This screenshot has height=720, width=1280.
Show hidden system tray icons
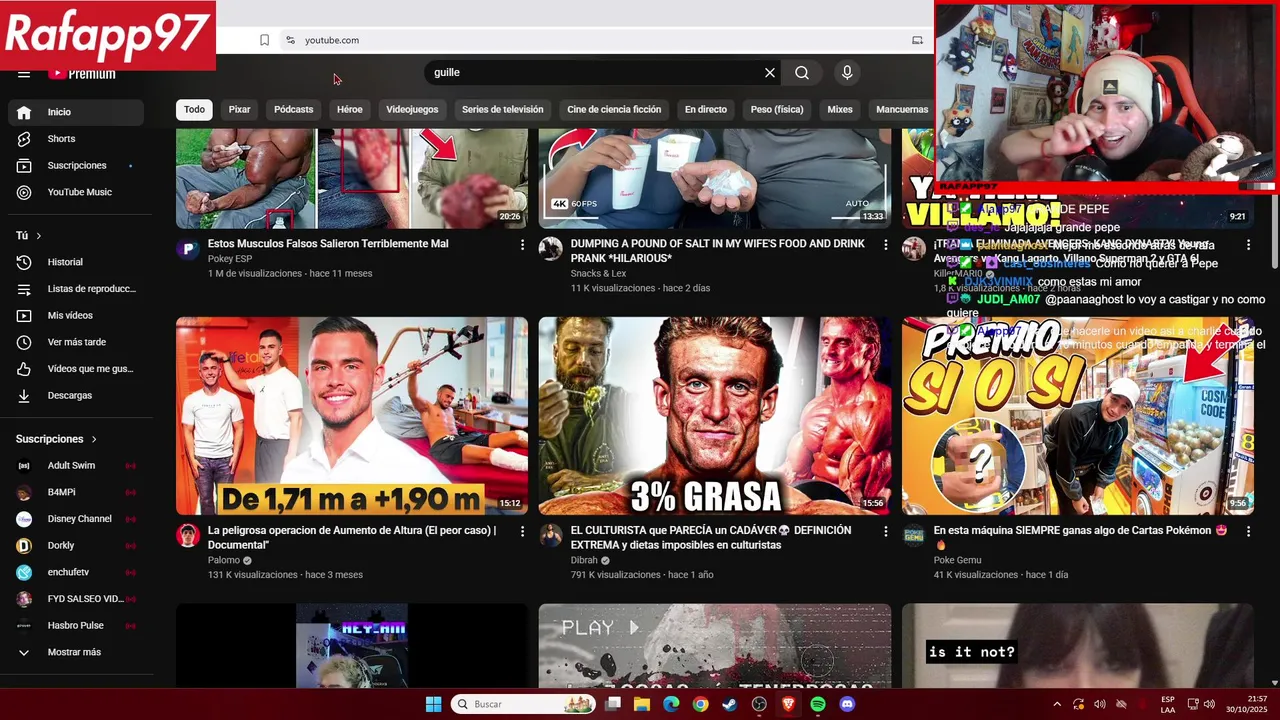coord(1057,704)
